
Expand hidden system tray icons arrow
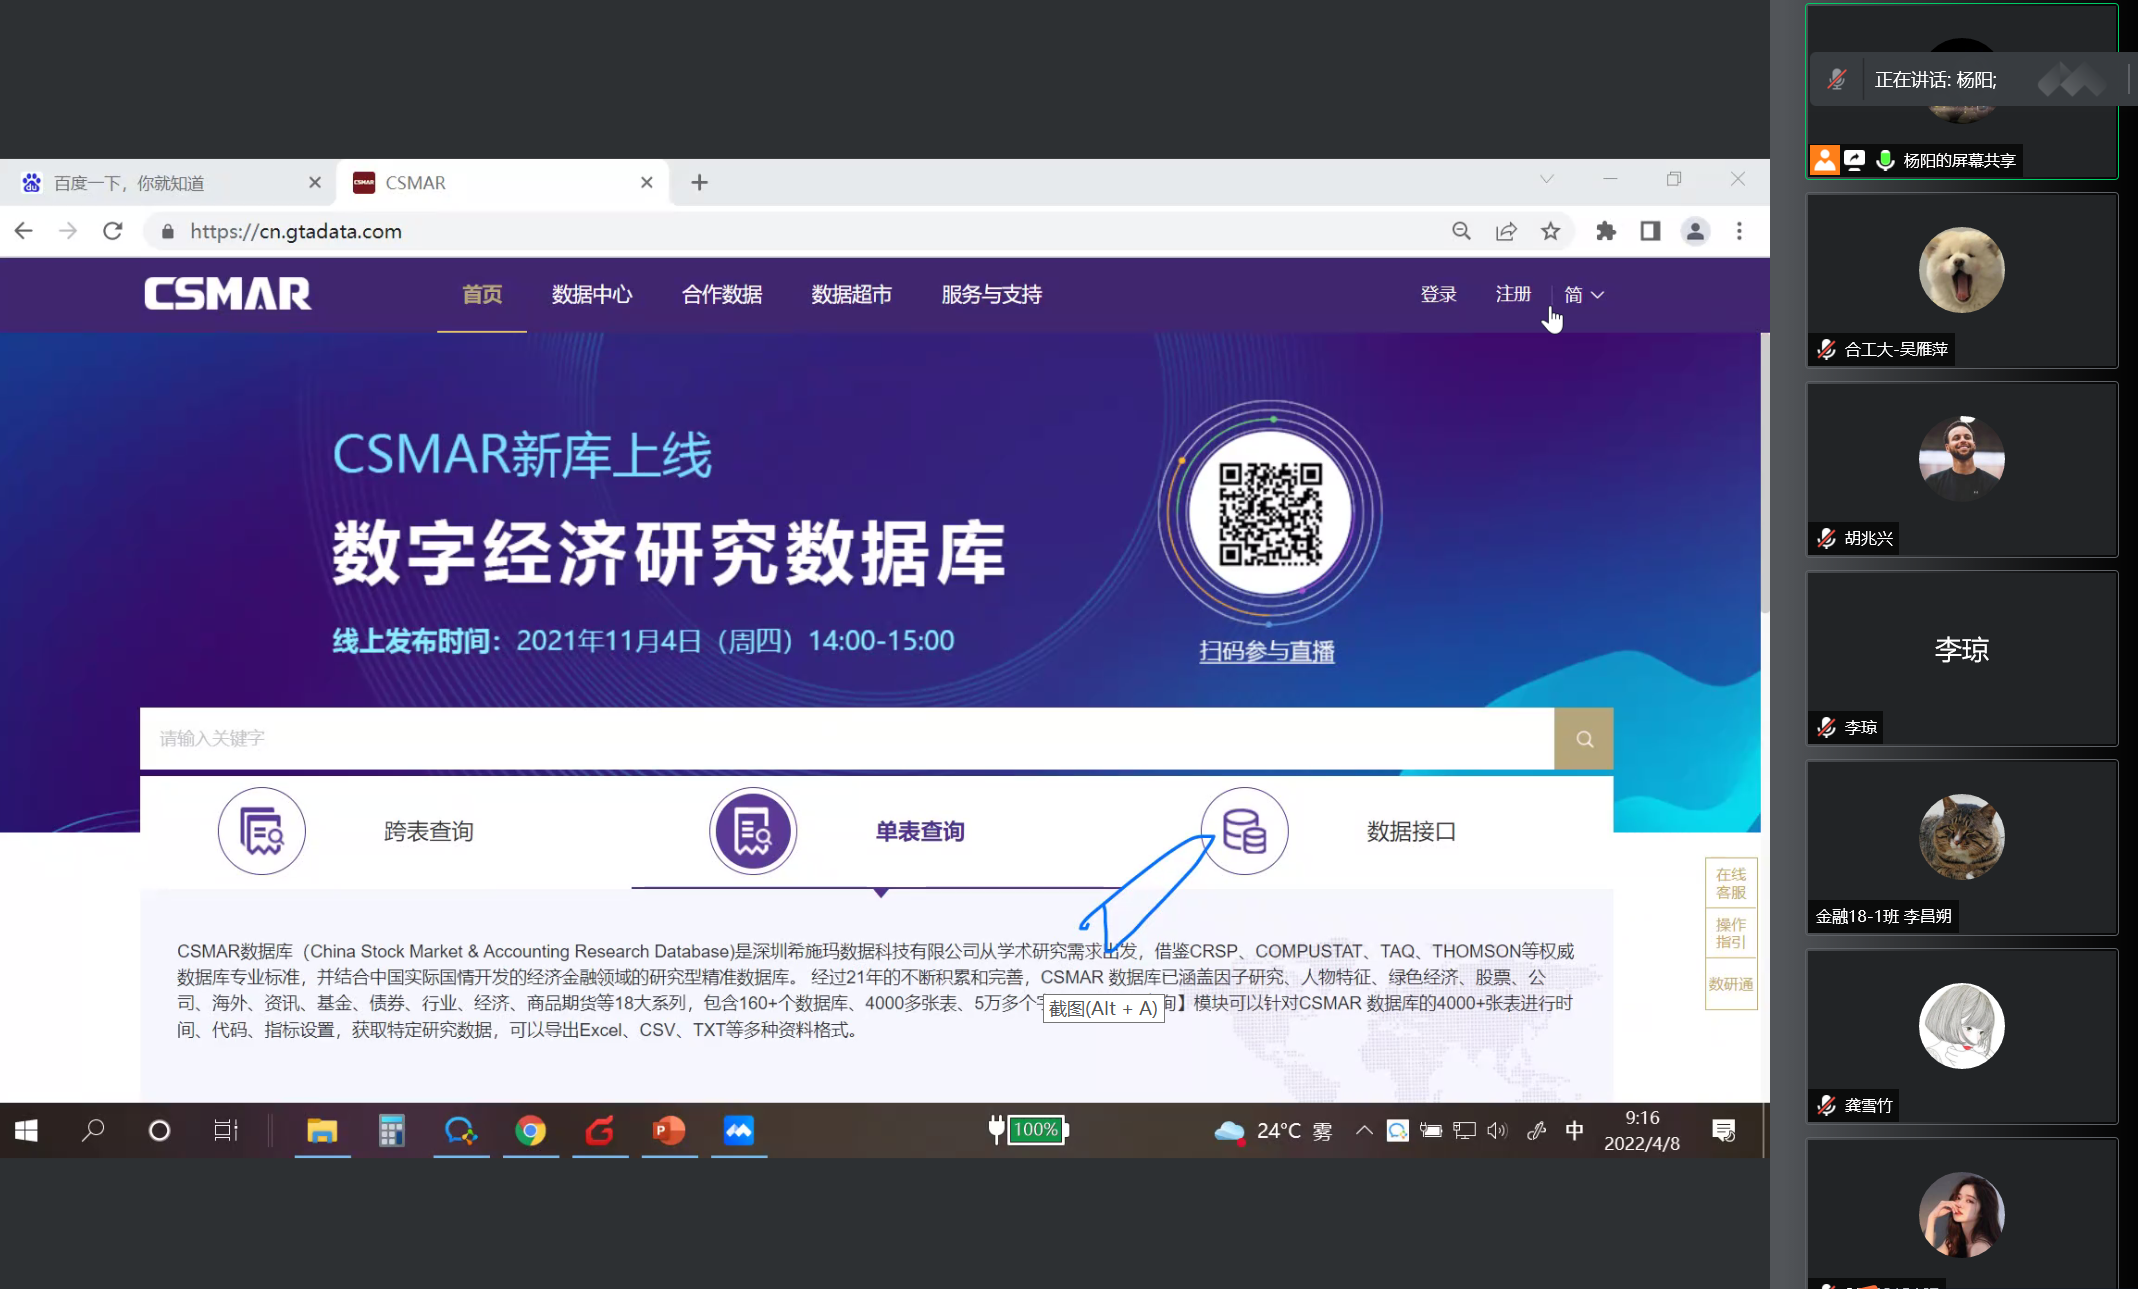1363,1130
